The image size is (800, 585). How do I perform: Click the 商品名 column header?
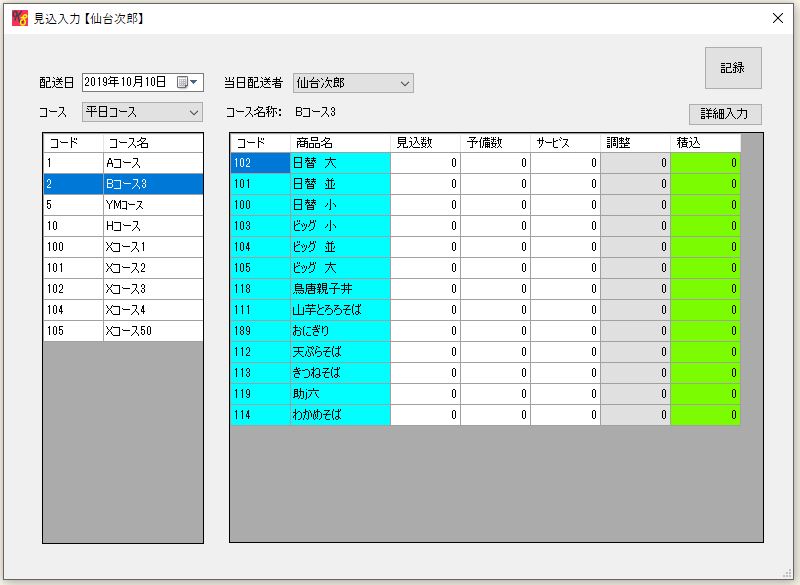[340, 143]
